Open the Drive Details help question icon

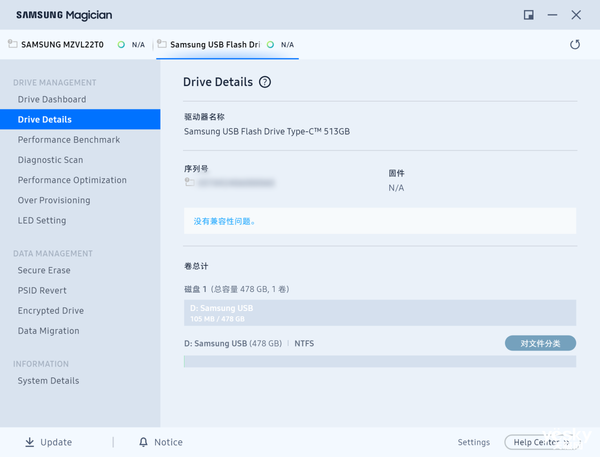click(265, 82)
